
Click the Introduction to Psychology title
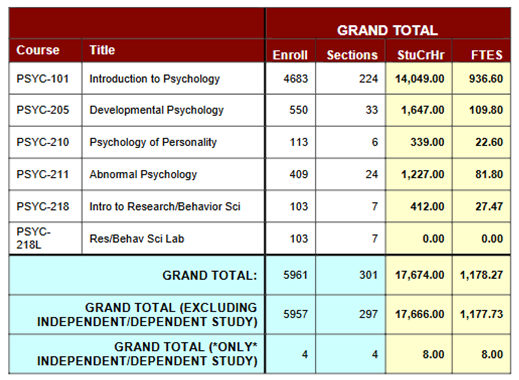click(154, 79)
